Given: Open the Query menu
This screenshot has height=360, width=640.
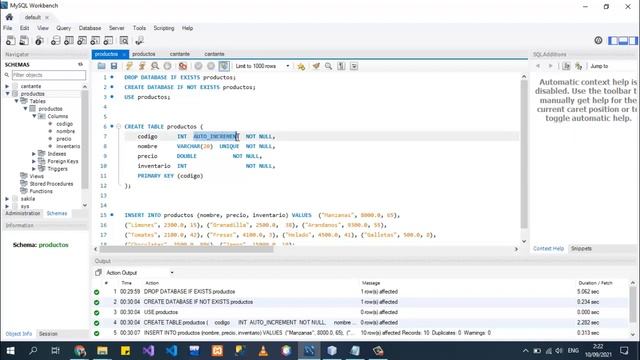Looking at the screenshot, I should [x=63, y=28].
